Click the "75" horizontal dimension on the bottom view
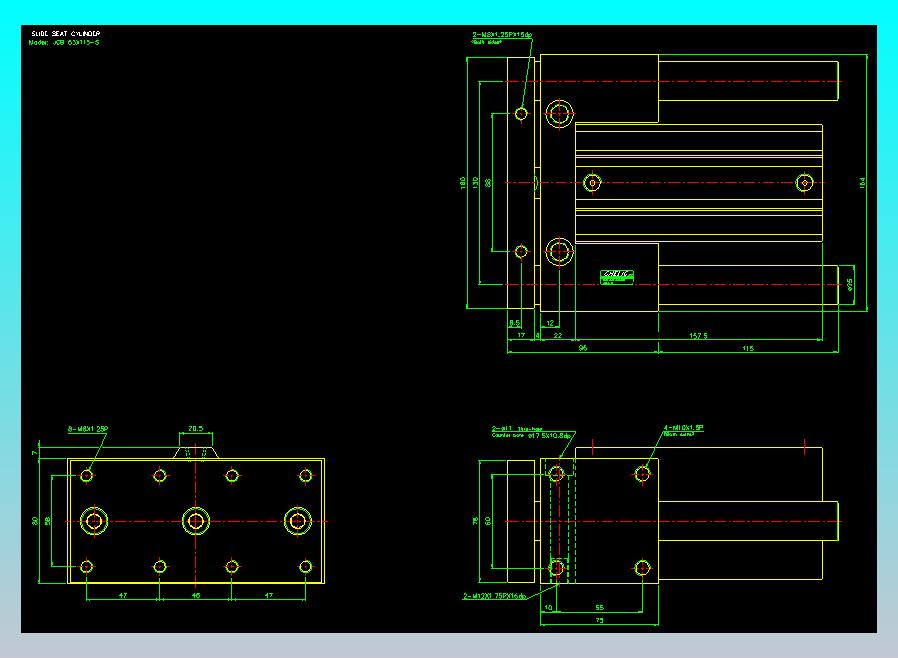This screenshot has width=898, height=658. [599, 620]
